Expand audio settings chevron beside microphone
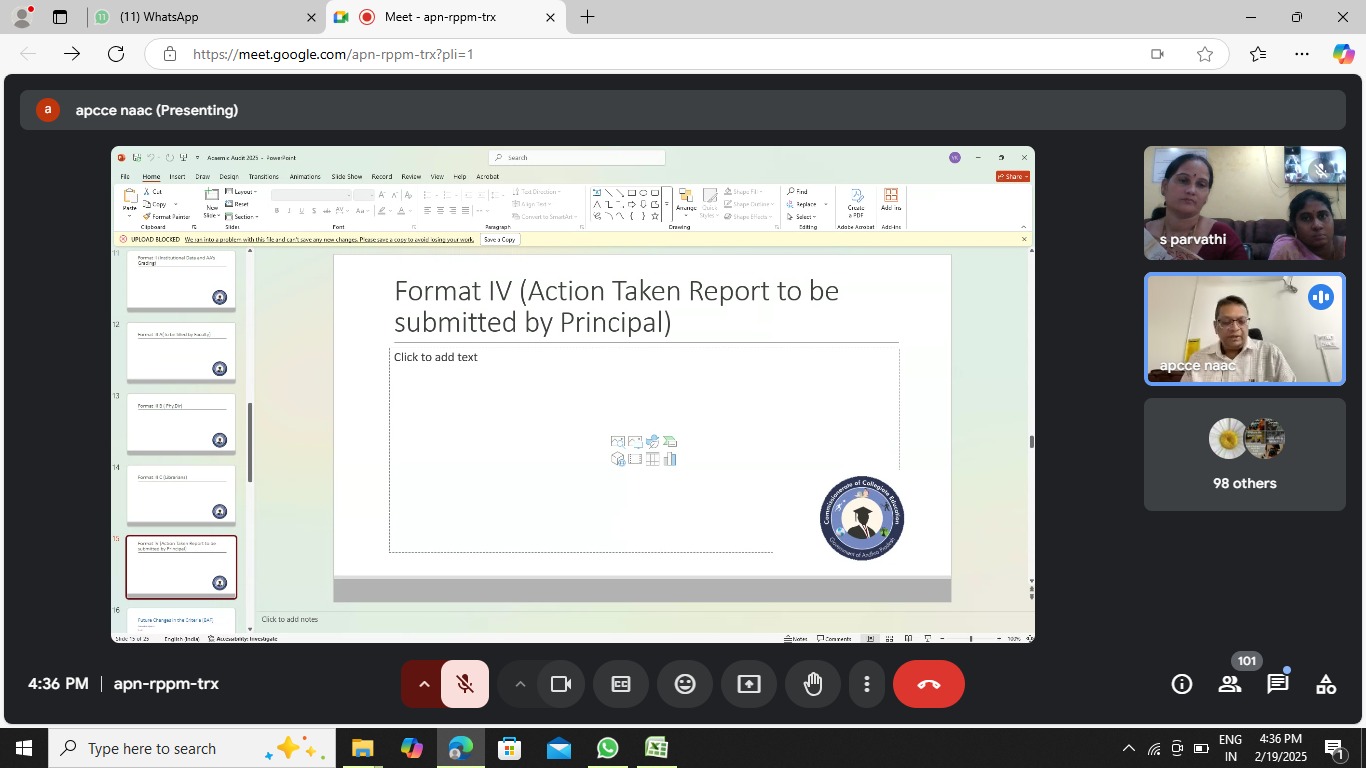 424,684
